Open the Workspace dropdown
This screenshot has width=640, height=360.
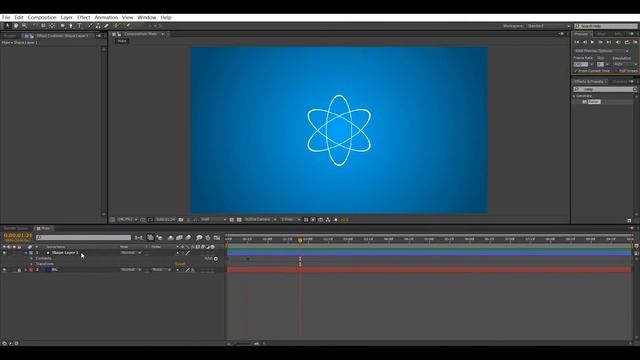[549, 26]
